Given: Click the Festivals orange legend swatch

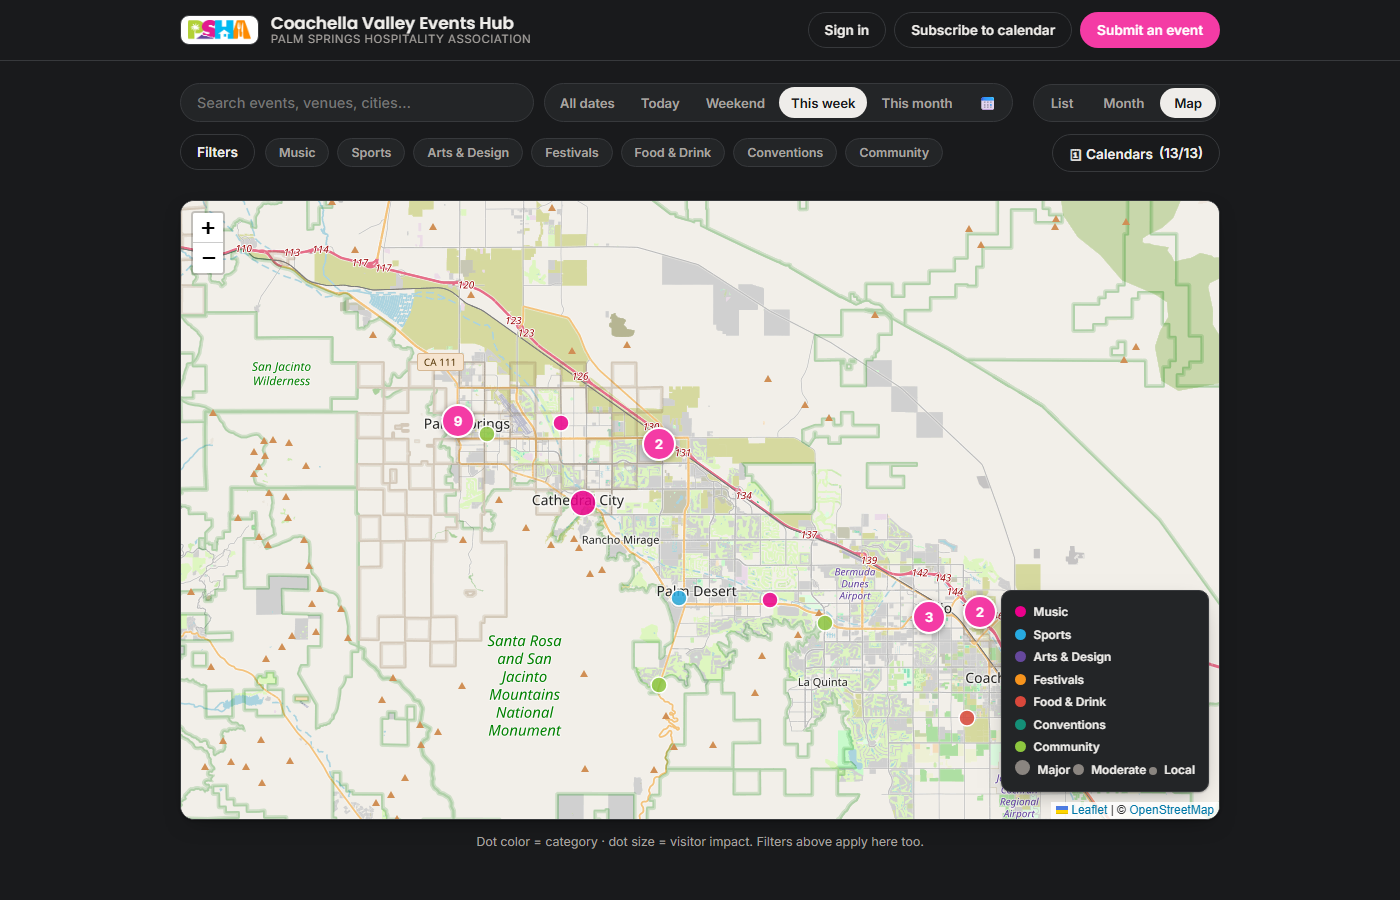Looking at the screenshot, I should click(x=1021, y=680).
